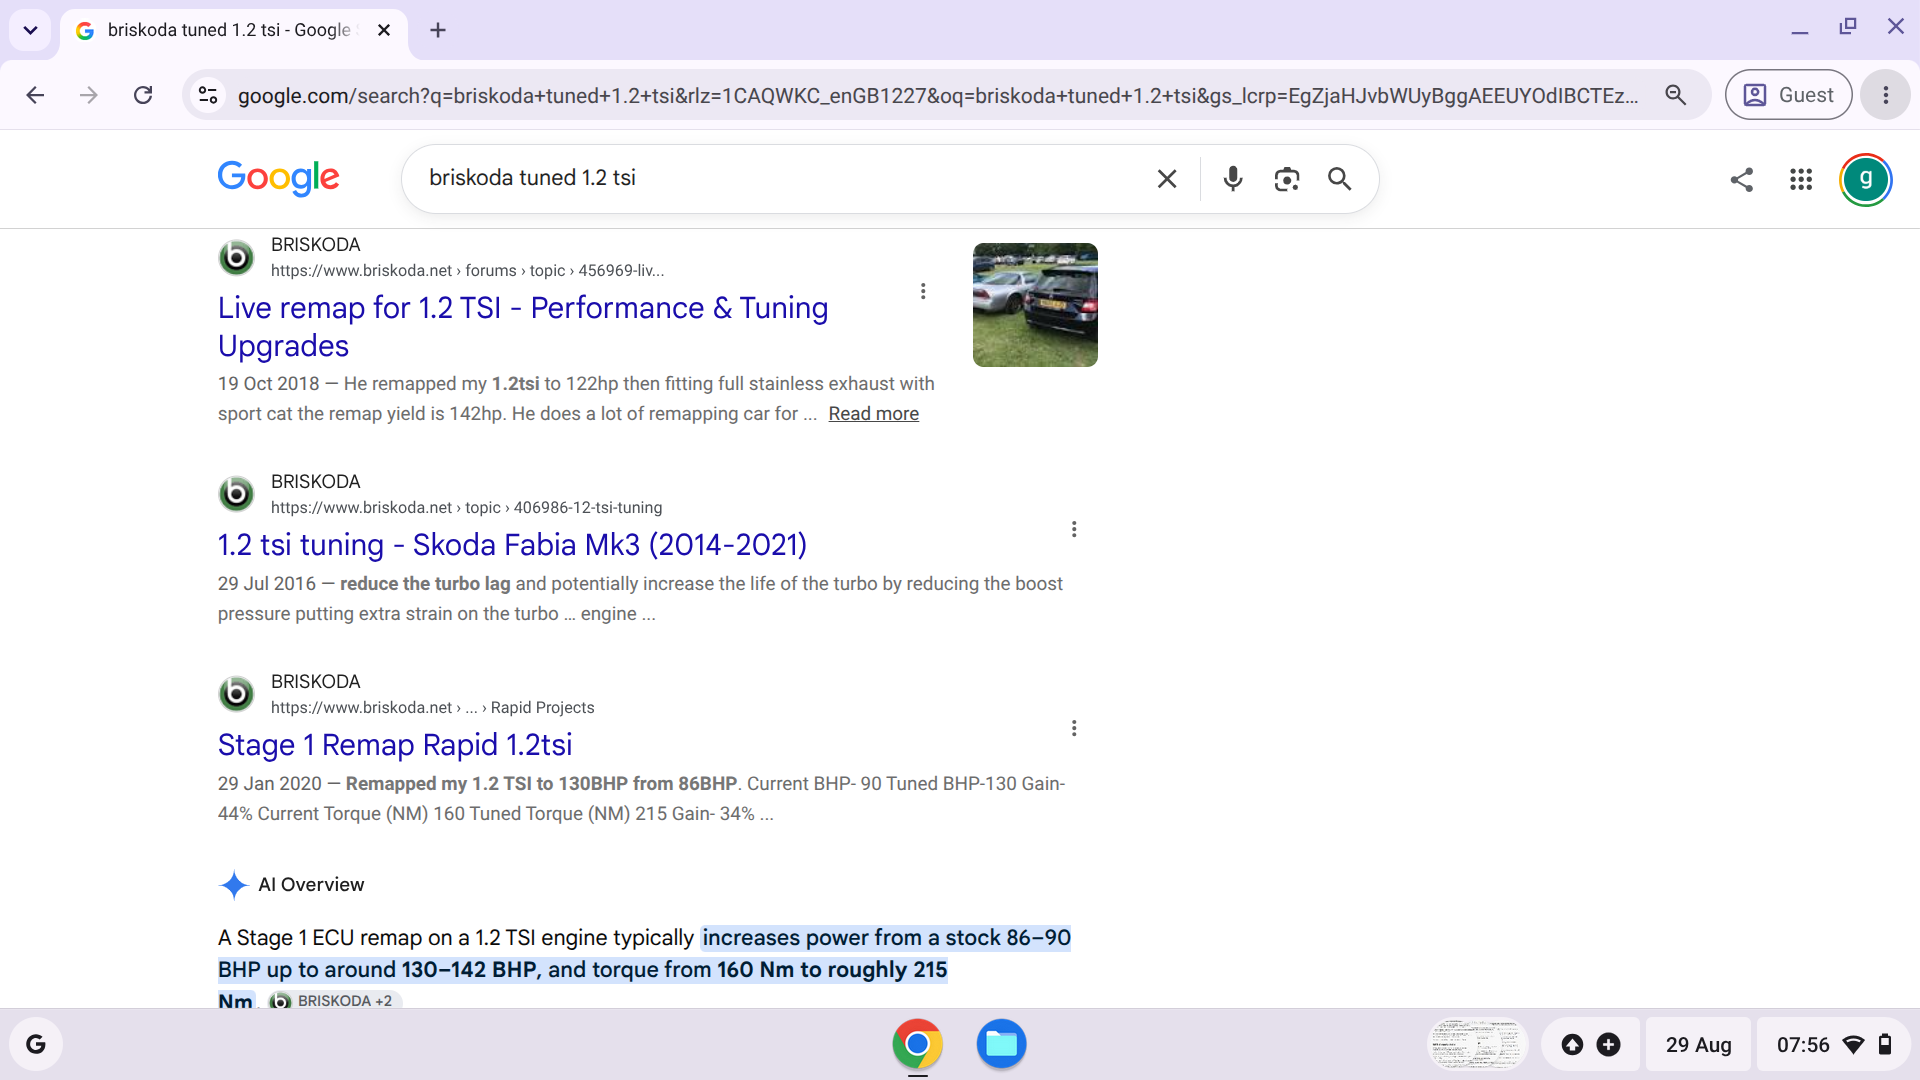Go to Google homepage via logo

point(279,178)
